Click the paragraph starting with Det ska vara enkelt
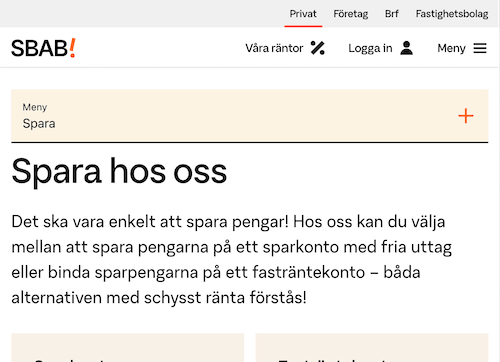The width and height of the screenshot is (500, 362). click(x=232, y=259)
